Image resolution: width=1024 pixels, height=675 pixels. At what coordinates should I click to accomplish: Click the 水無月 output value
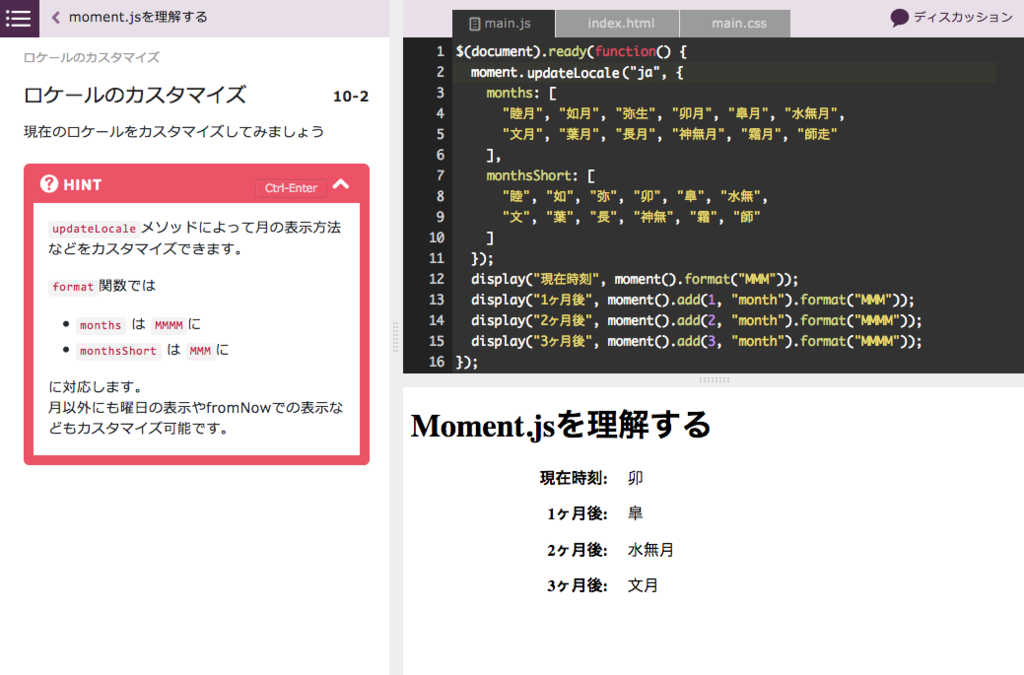click(650, 550)
